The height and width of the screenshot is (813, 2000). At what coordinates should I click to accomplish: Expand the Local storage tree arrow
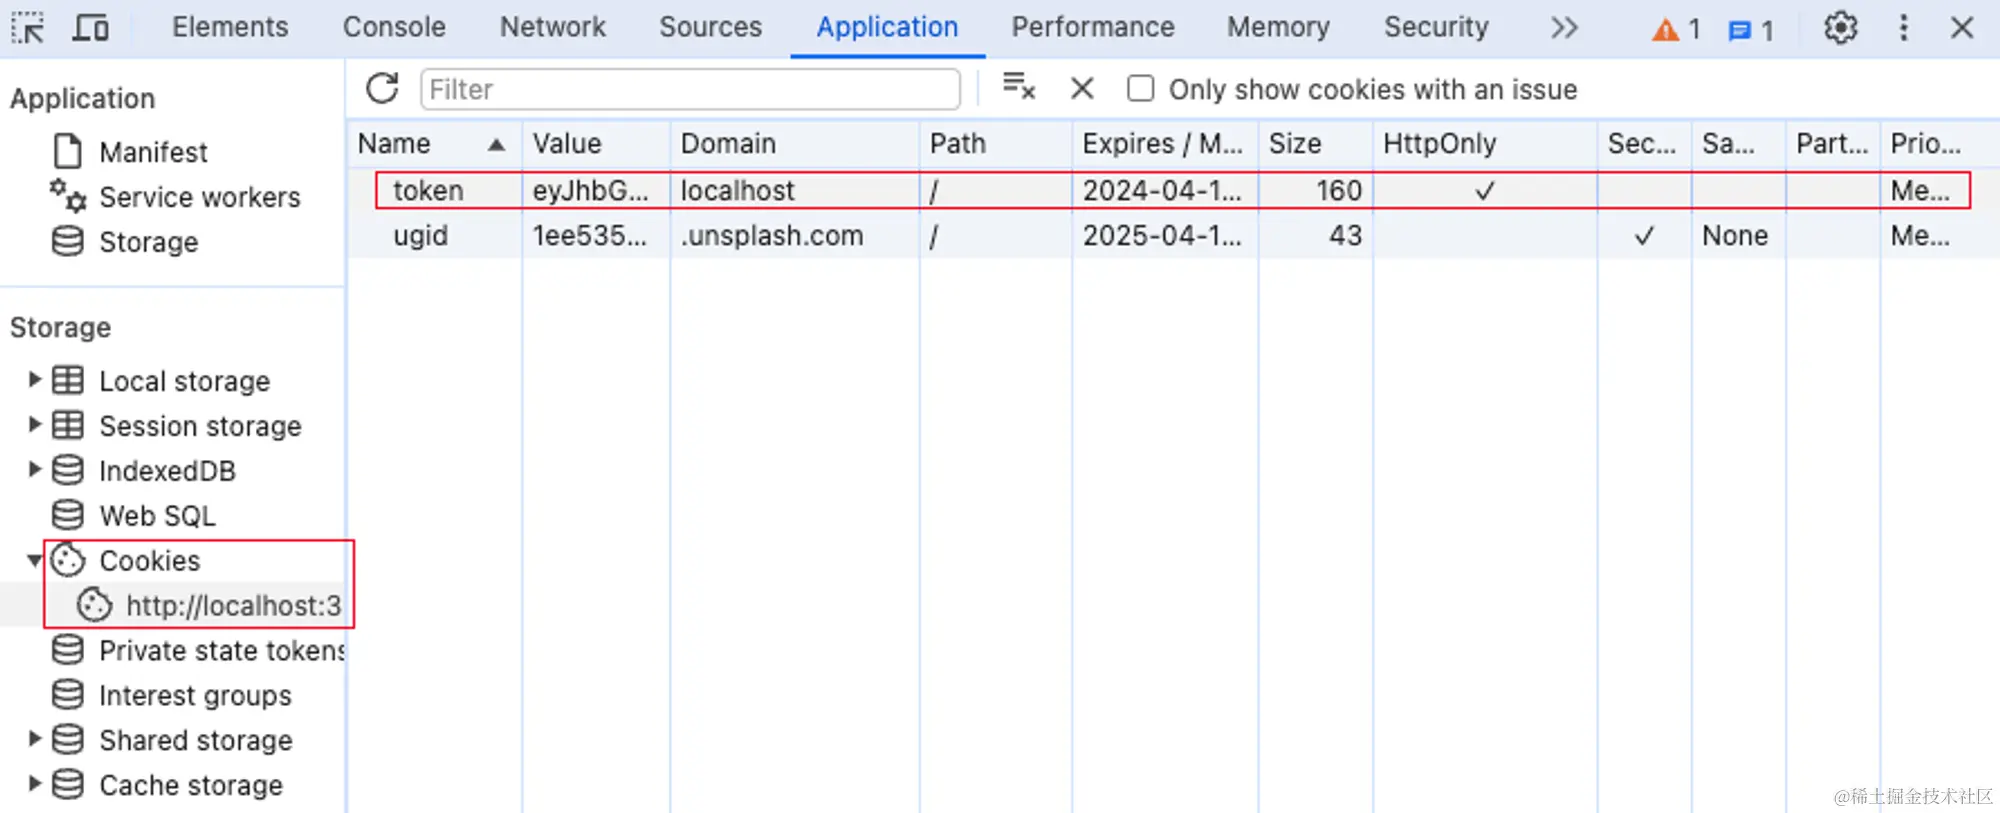[x=34, y=380]
